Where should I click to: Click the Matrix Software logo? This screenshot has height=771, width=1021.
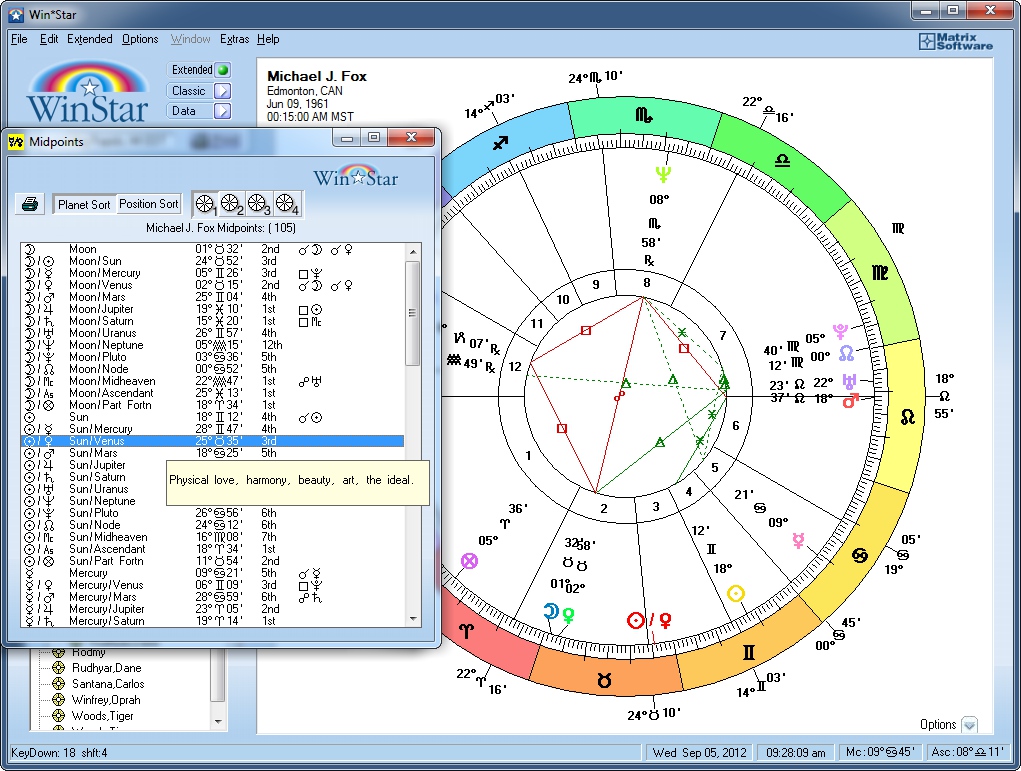(956, 42)
